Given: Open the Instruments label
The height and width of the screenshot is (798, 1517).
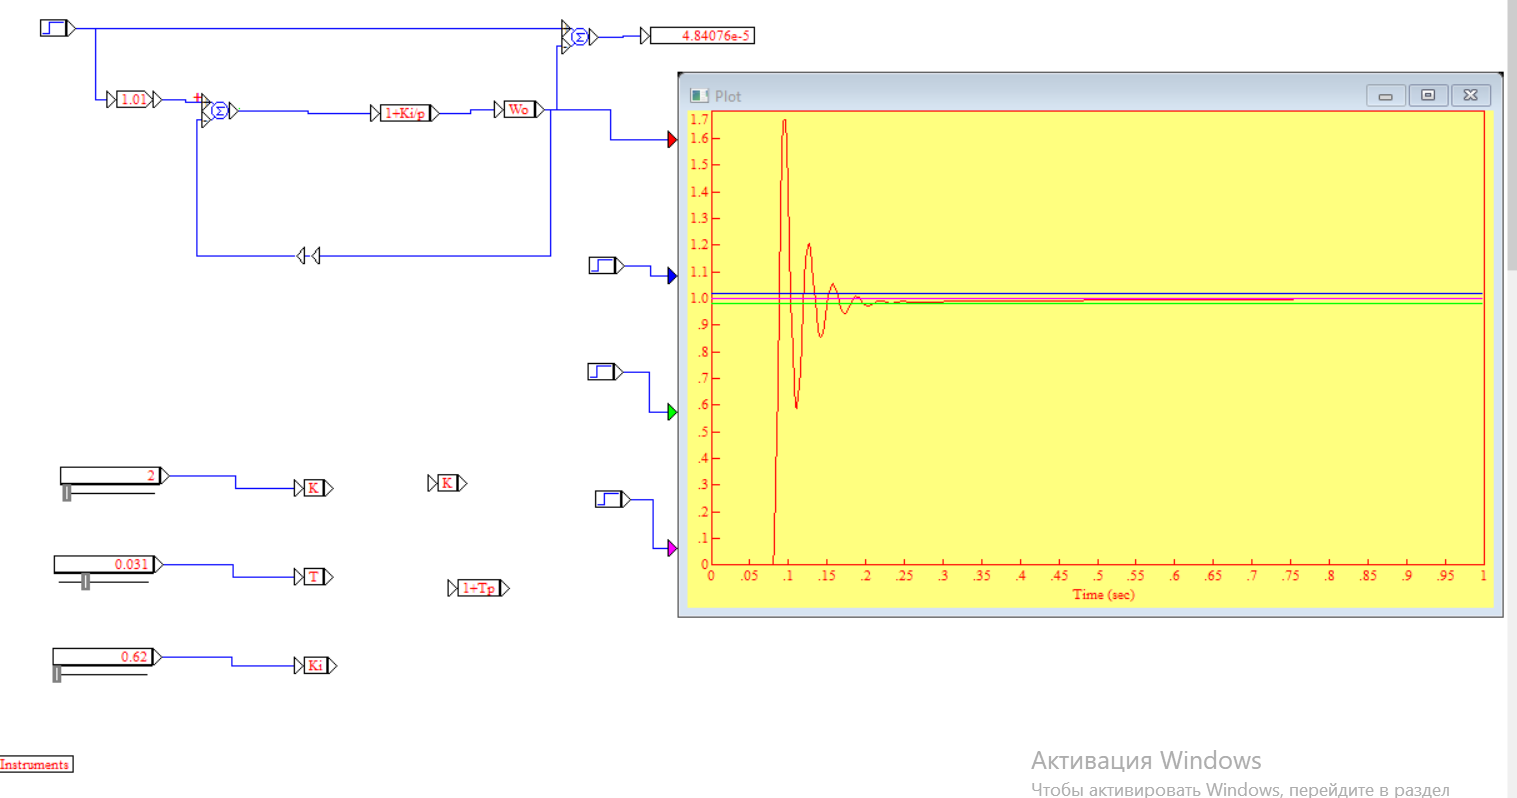Looking at the screenshot, I should click(x=36, y=764).
